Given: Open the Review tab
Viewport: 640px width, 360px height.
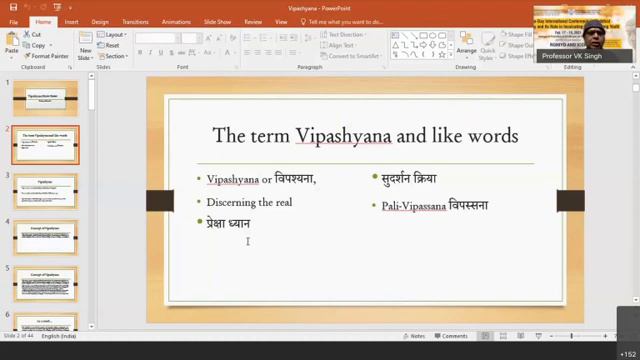Looking at the screenshot, I should pyautogui.click(x=253, y=22).
